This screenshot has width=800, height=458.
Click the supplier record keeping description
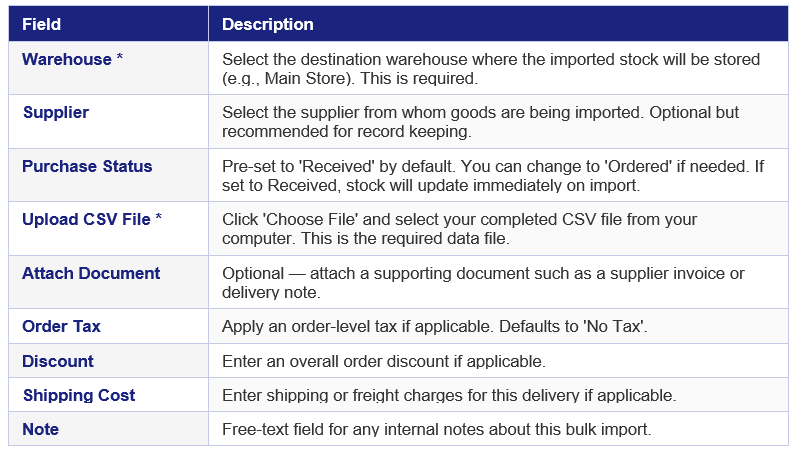point(480,122)
